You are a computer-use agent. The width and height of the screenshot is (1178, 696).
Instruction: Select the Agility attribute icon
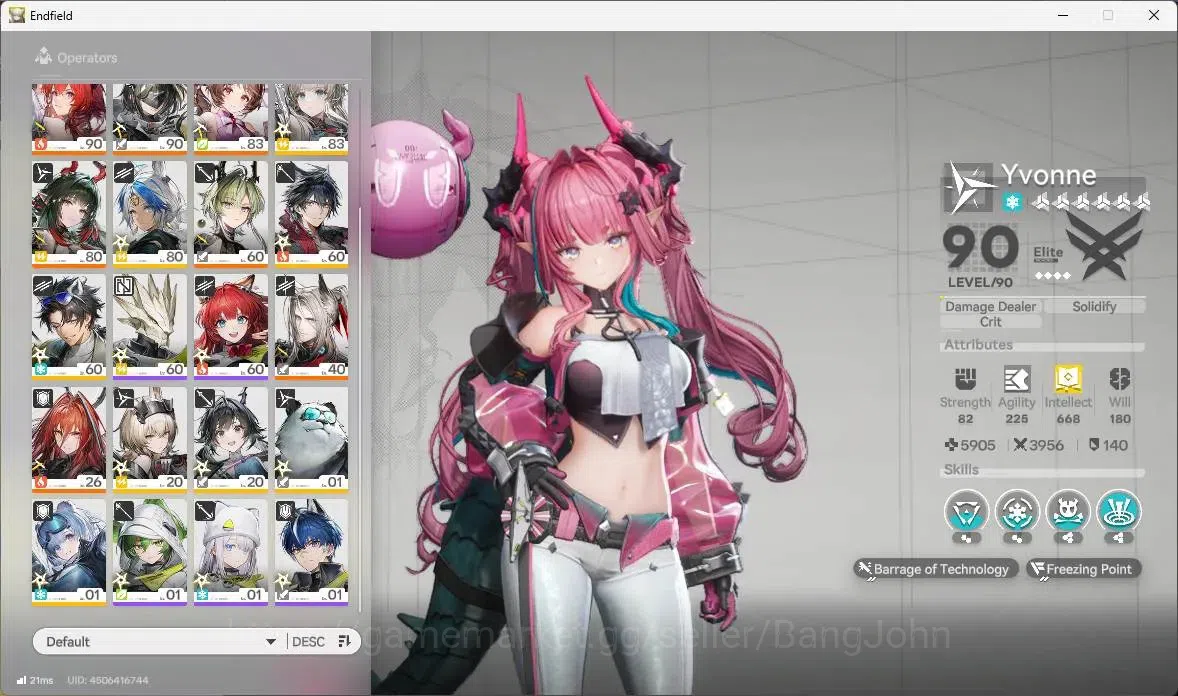pos(1016,379)
